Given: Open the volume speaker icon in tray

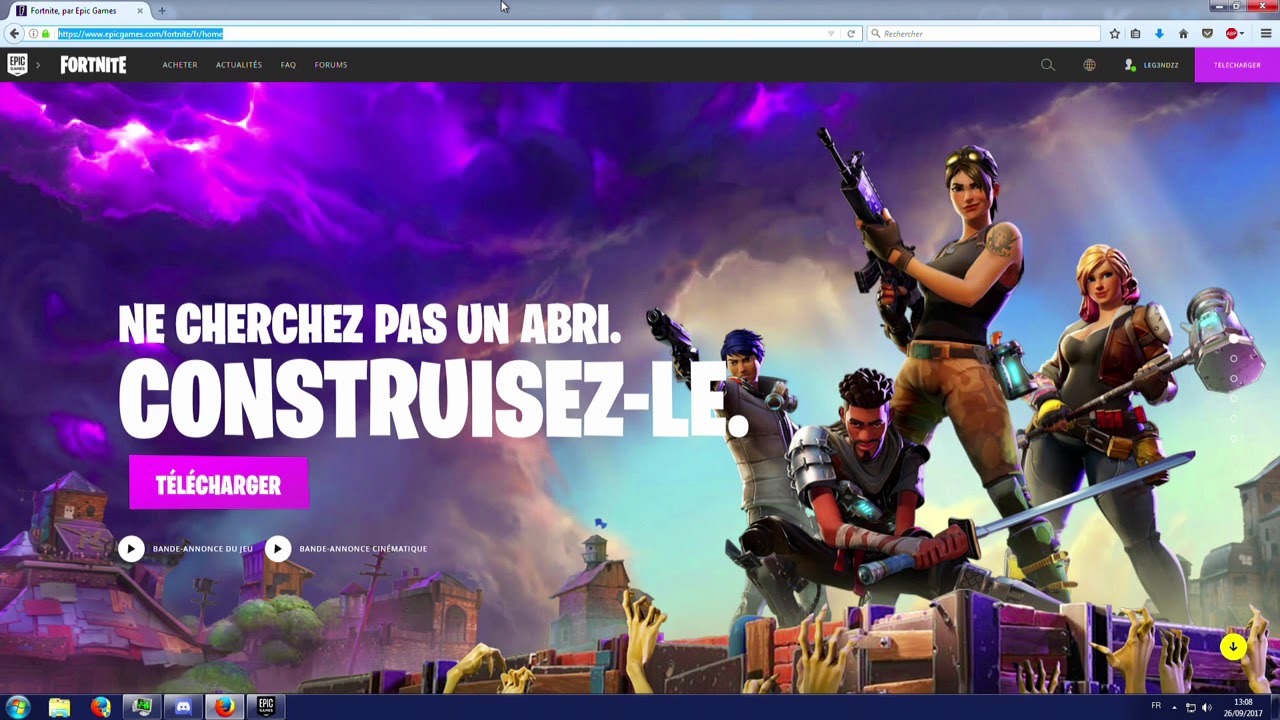Looking at the screenshot, I should [x=1207, y=707].
